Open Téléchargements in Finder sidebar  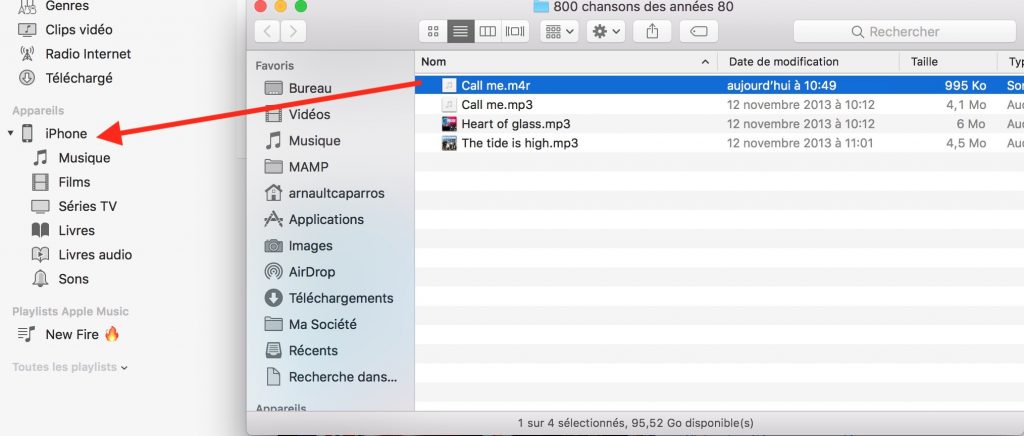pos(342,298)
